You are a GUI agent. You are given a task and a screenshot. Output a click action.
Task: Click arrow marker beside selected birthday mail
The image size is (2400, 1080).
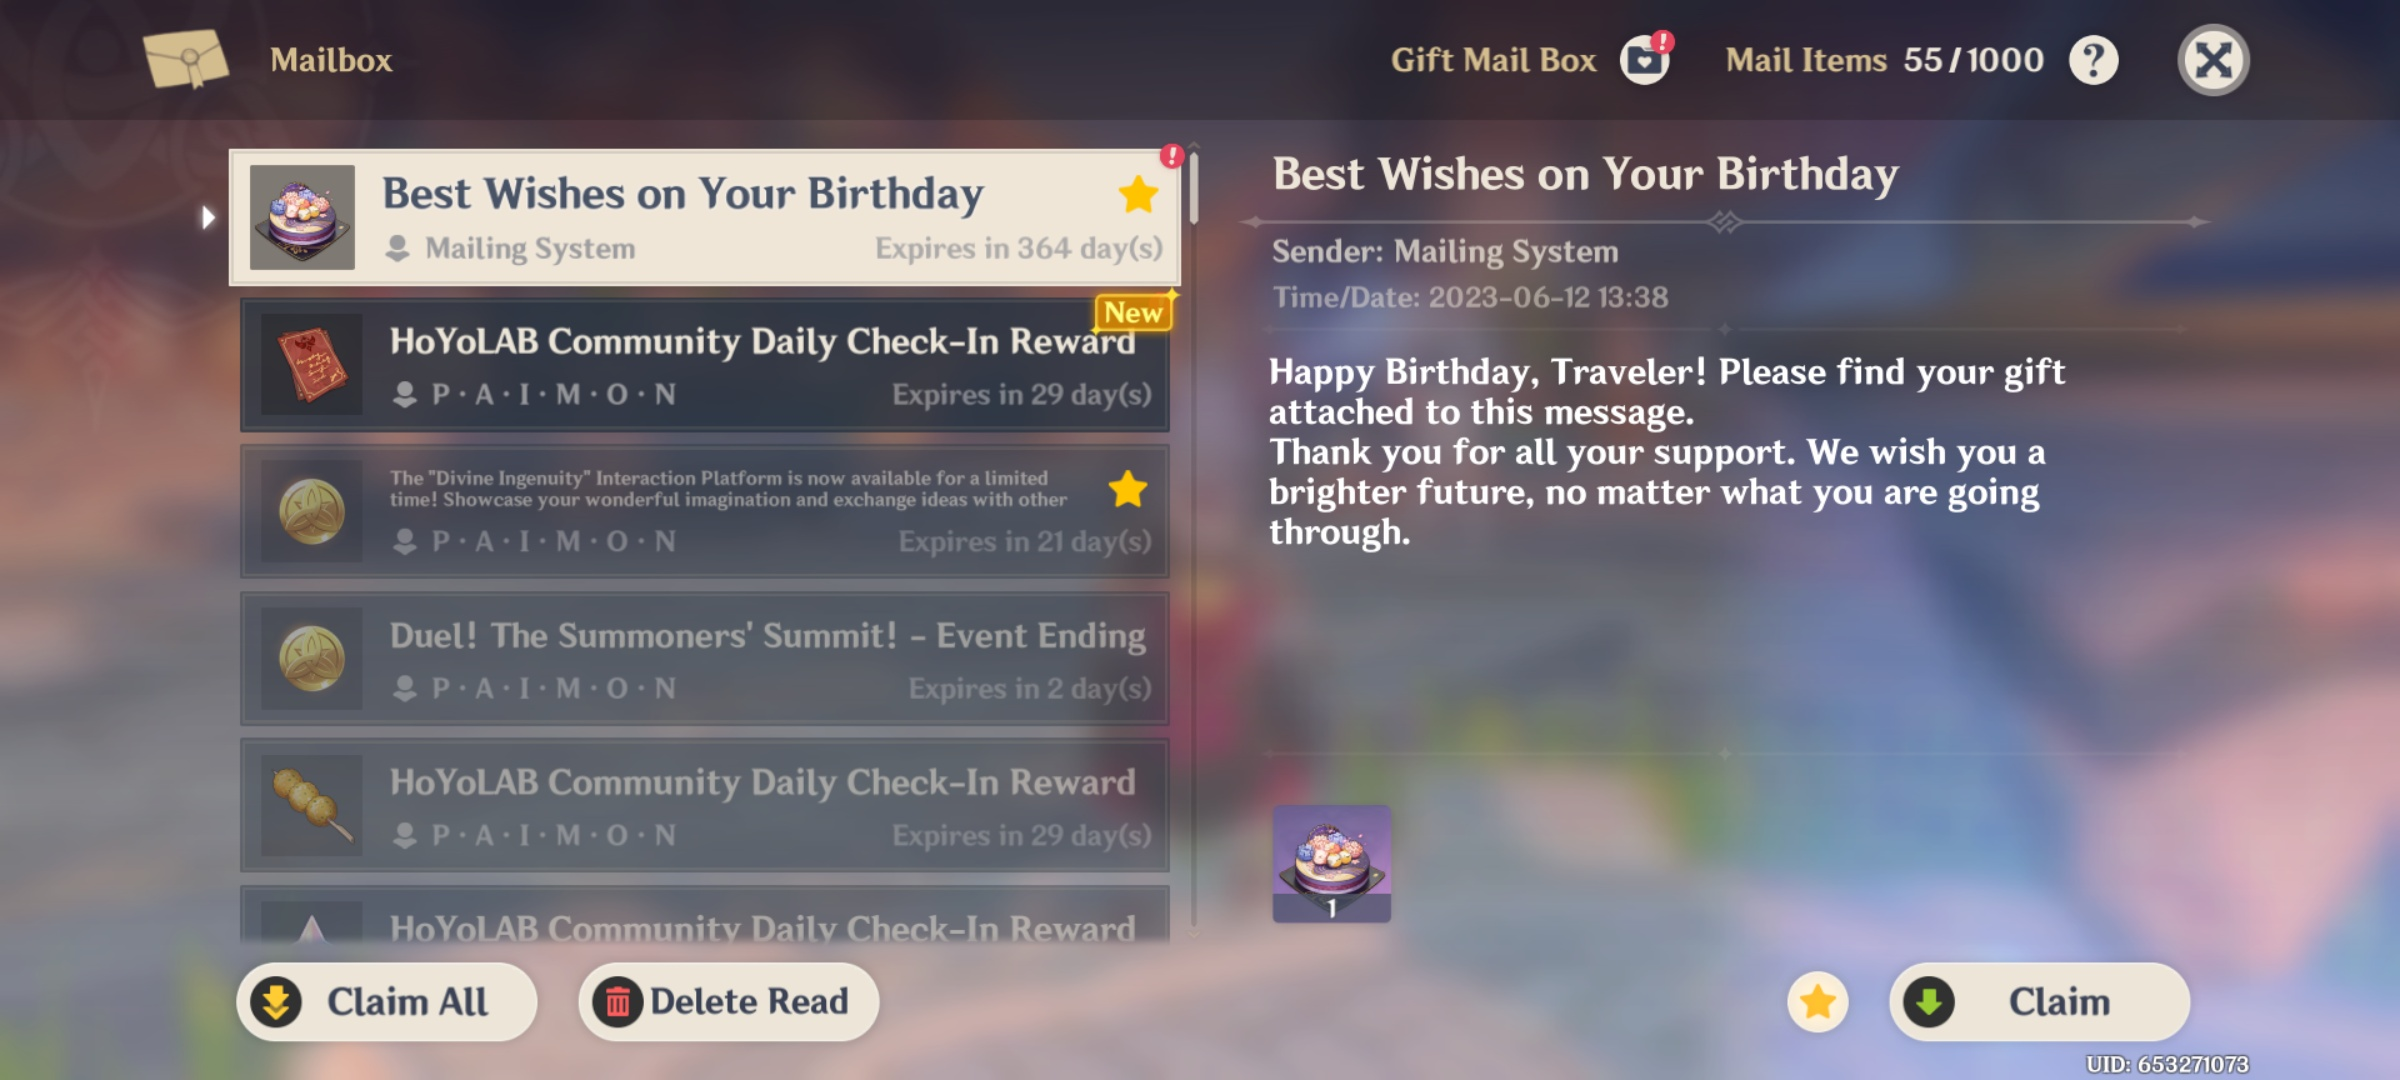click(x=208, y=217)
